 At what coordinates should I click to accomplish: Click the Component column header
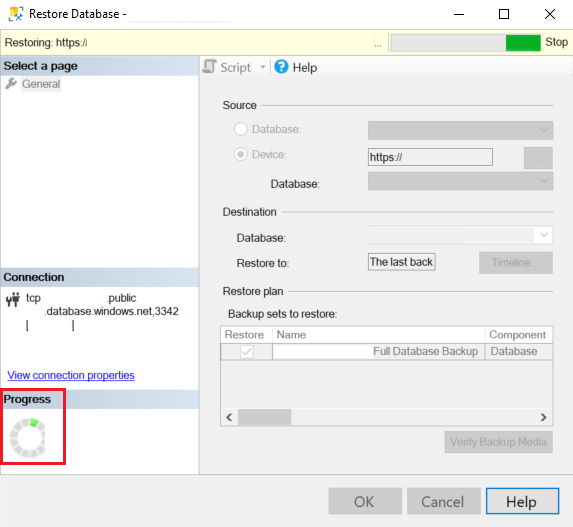click(x=519, y=335)
